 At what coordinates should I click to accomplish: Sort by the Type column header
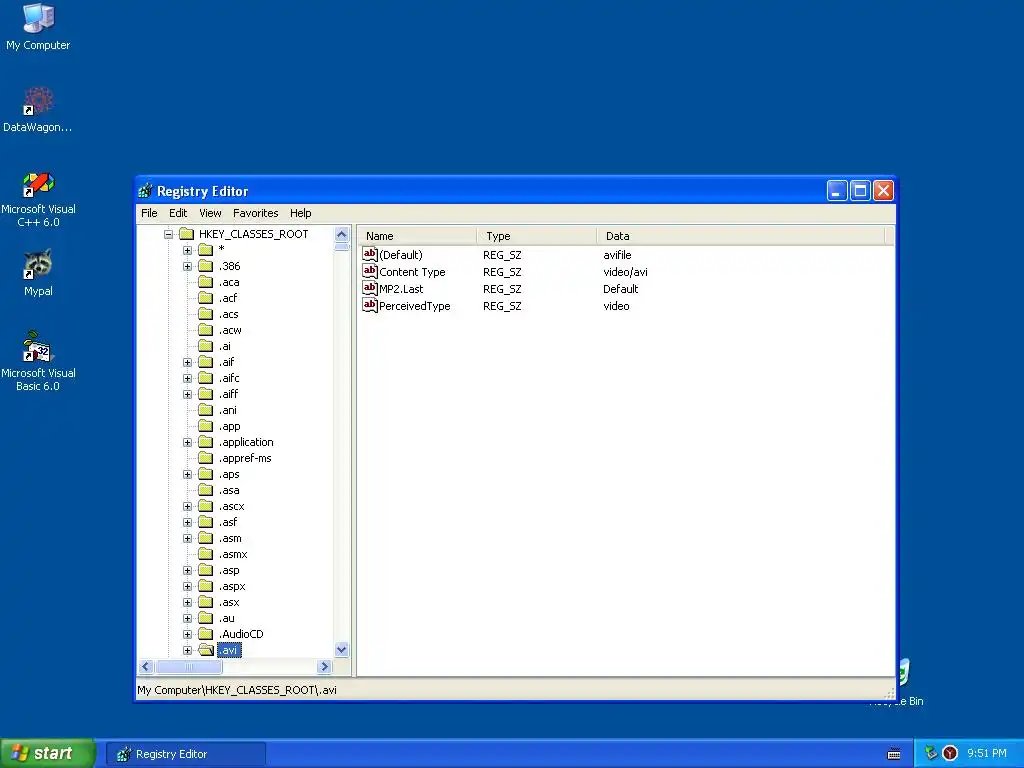(x=537, y=236)
